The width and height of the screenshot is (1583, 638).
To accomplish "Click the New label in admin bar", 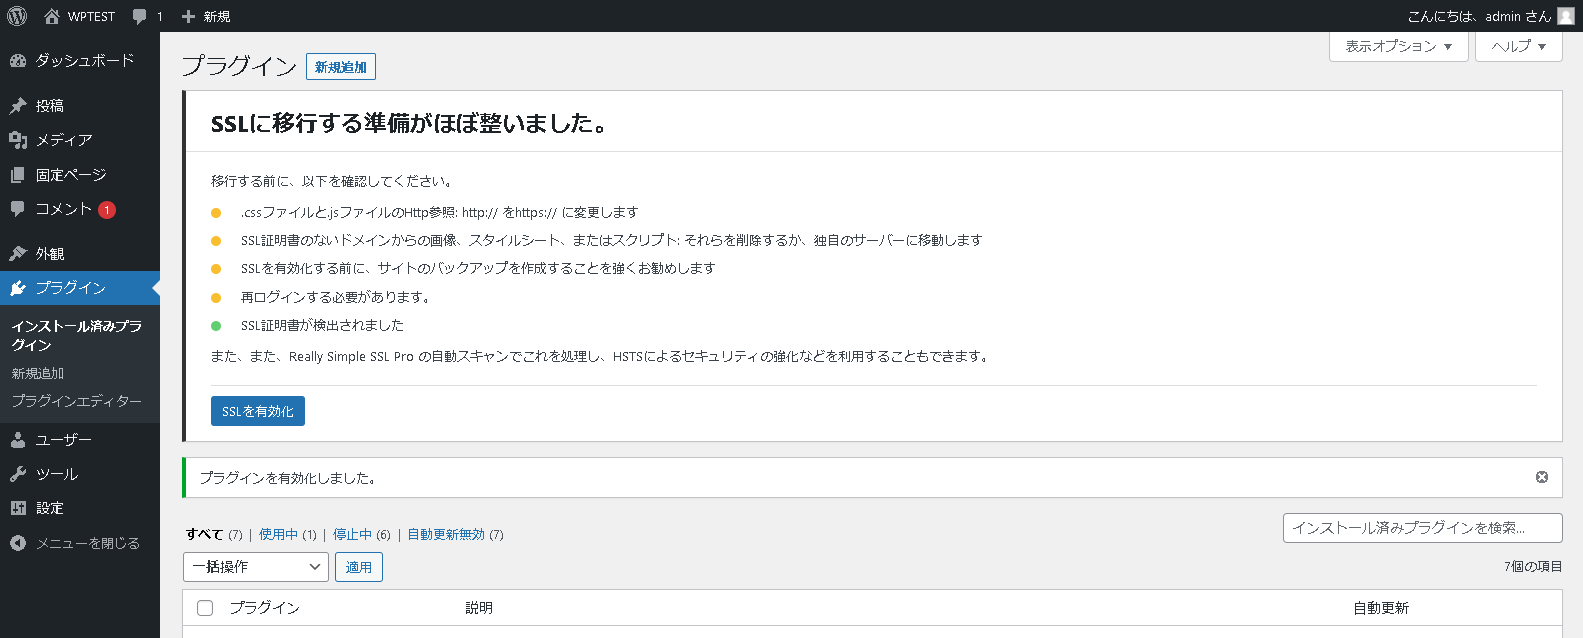I will tap(217, 16).
